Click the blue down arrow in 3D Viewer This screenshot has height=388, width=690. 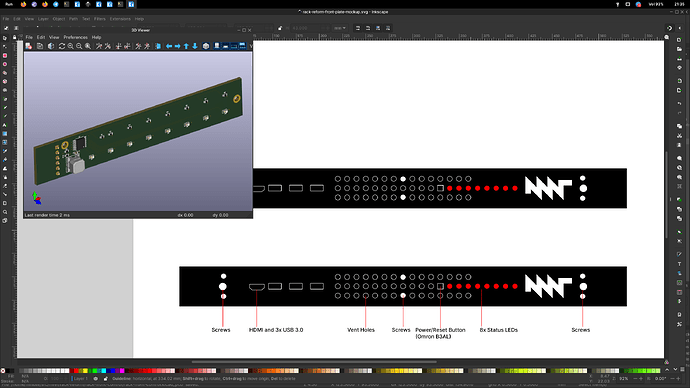pyautogui.click(x=195, y=46)
